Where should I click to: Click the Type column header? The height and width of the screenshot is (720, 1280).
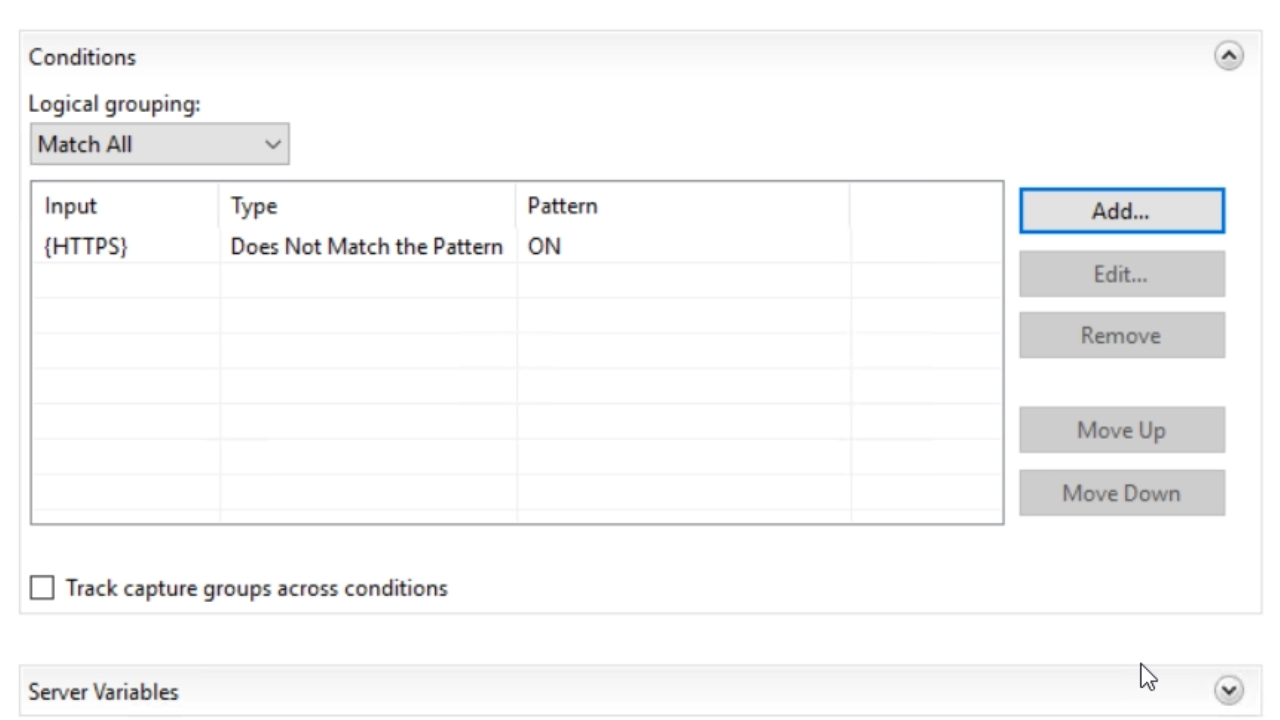click(x=254, y=206)
